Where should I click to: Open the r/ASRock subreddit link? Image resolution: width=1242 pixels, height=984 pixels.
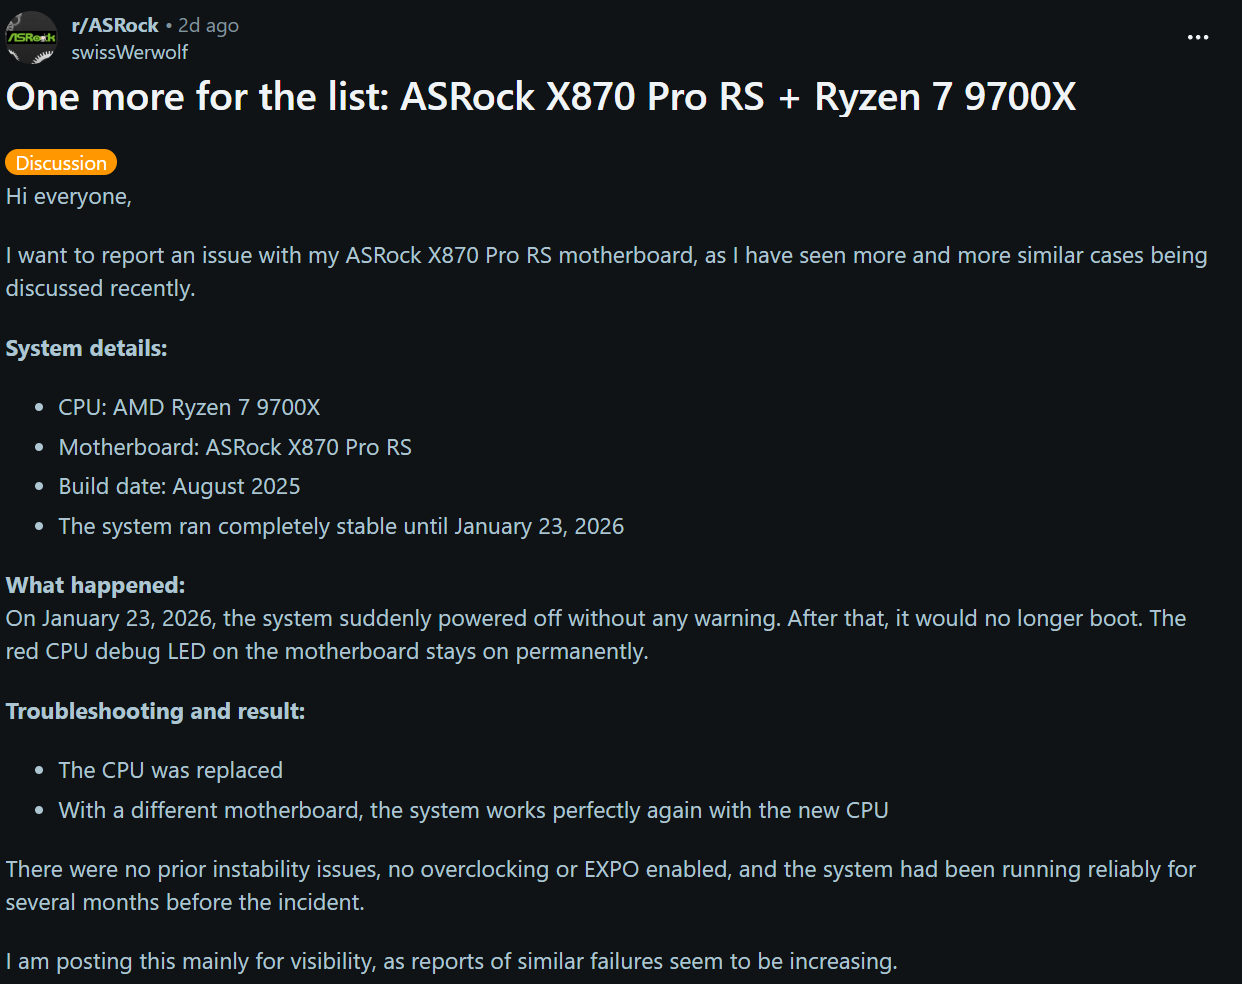point(115,25)
